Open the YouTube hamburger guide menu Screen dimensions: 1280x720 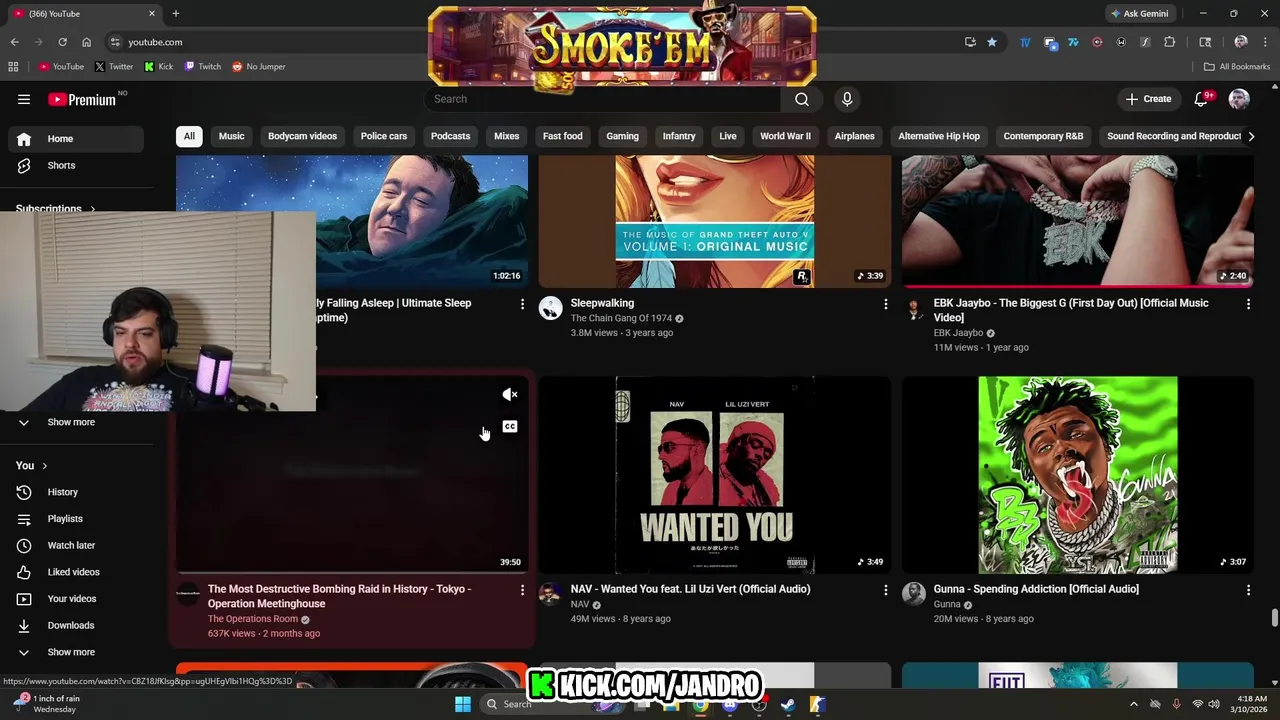(x=24, y=99)
